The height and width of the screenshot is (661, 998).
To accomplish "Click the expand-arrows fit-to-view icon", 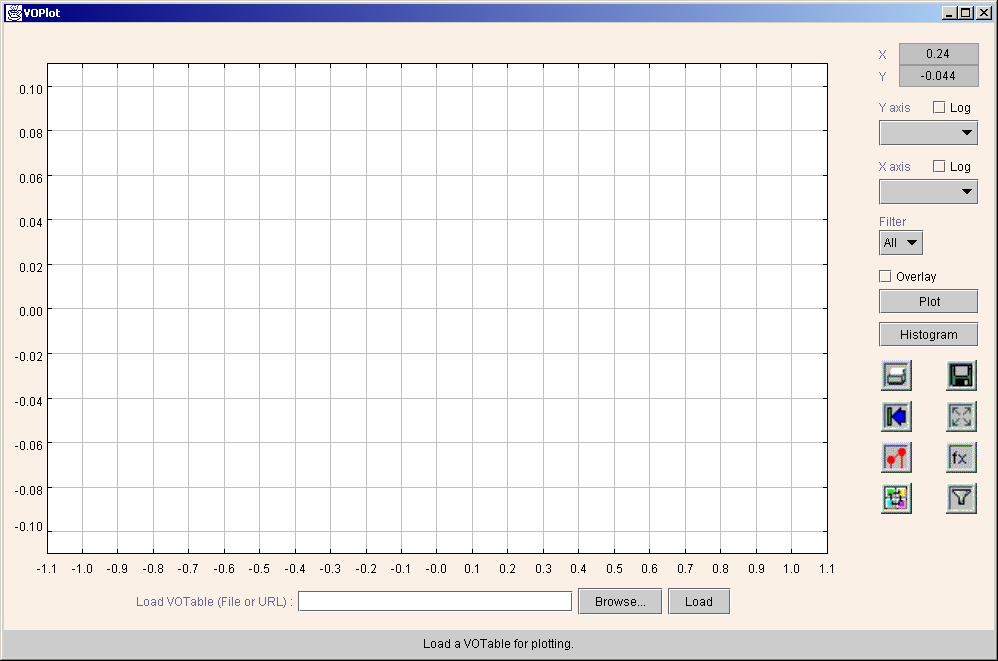I will [961, 417].
